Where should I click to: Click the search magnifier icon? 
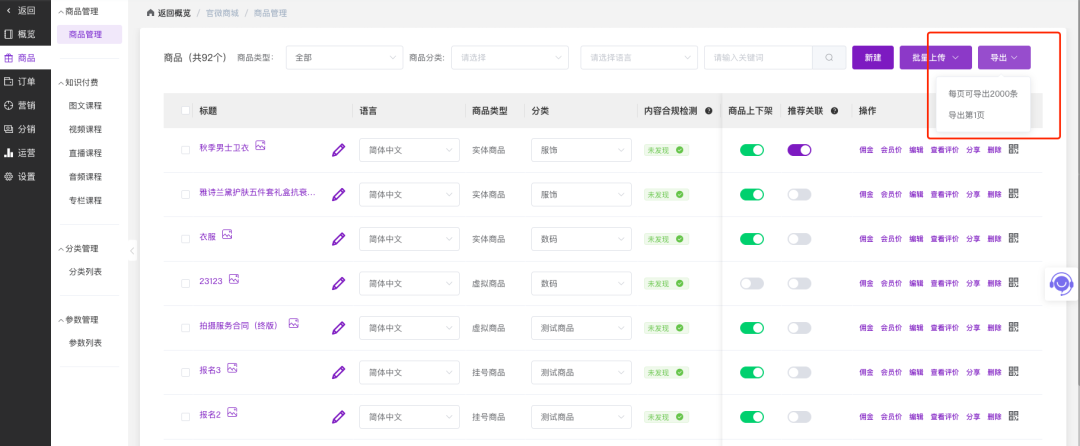click(828, 58)
